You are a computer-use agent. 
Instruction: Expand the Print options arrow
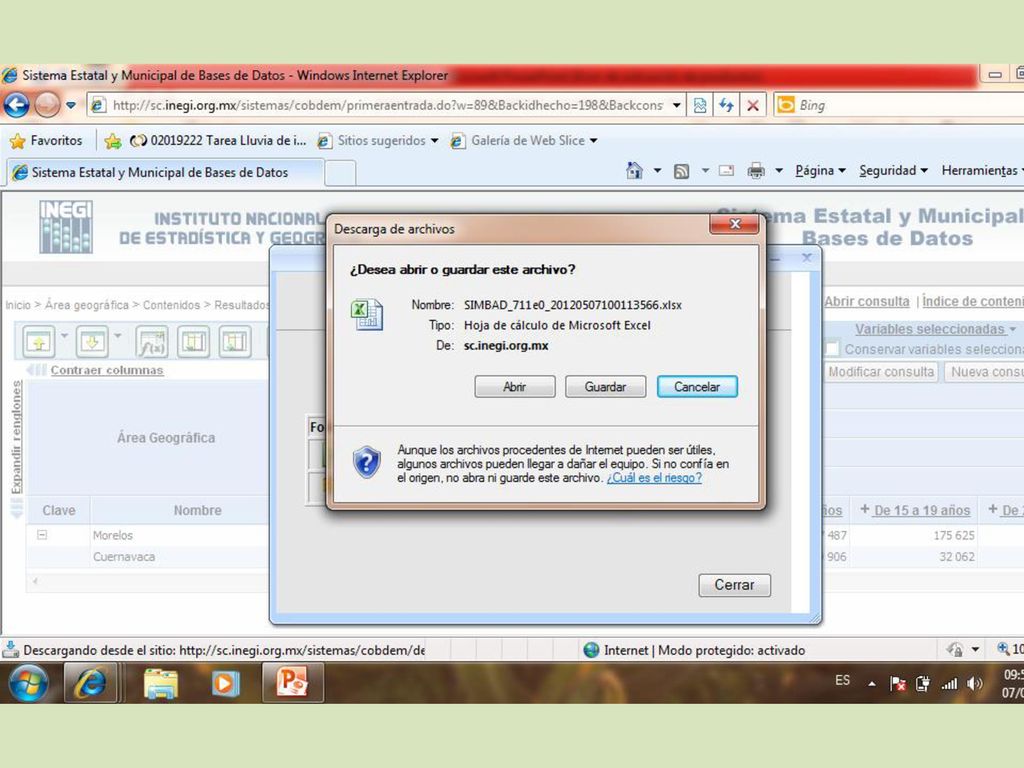pos(779,171)
